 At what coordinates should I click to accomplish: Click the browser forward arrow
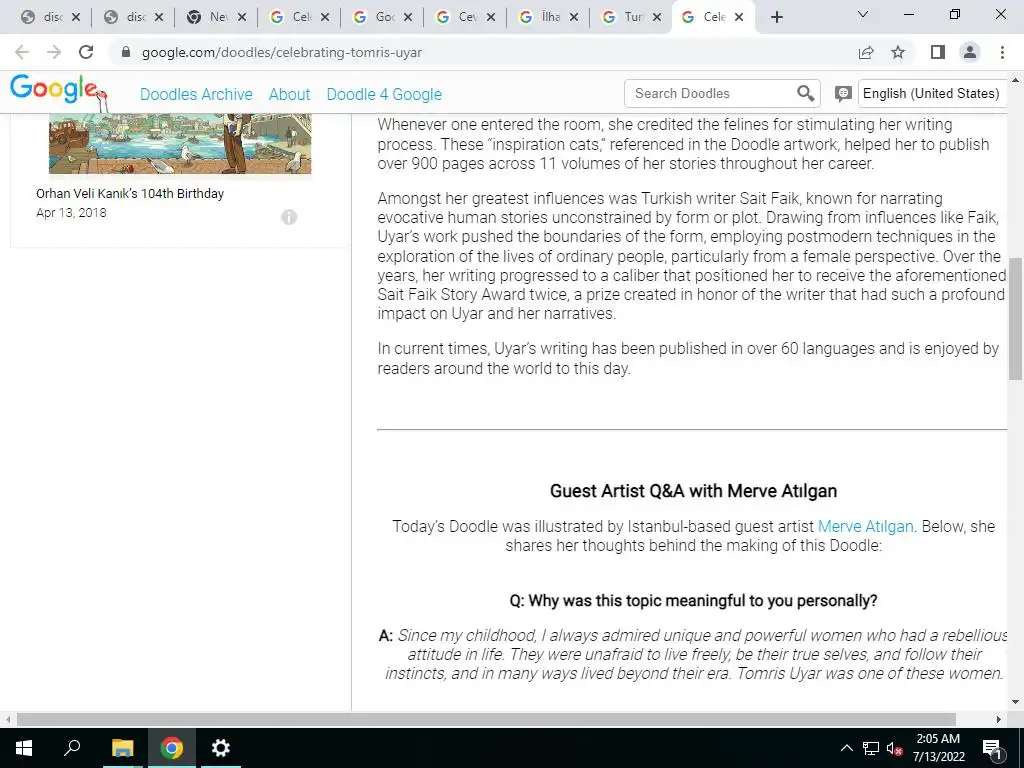tap(54, 52)
